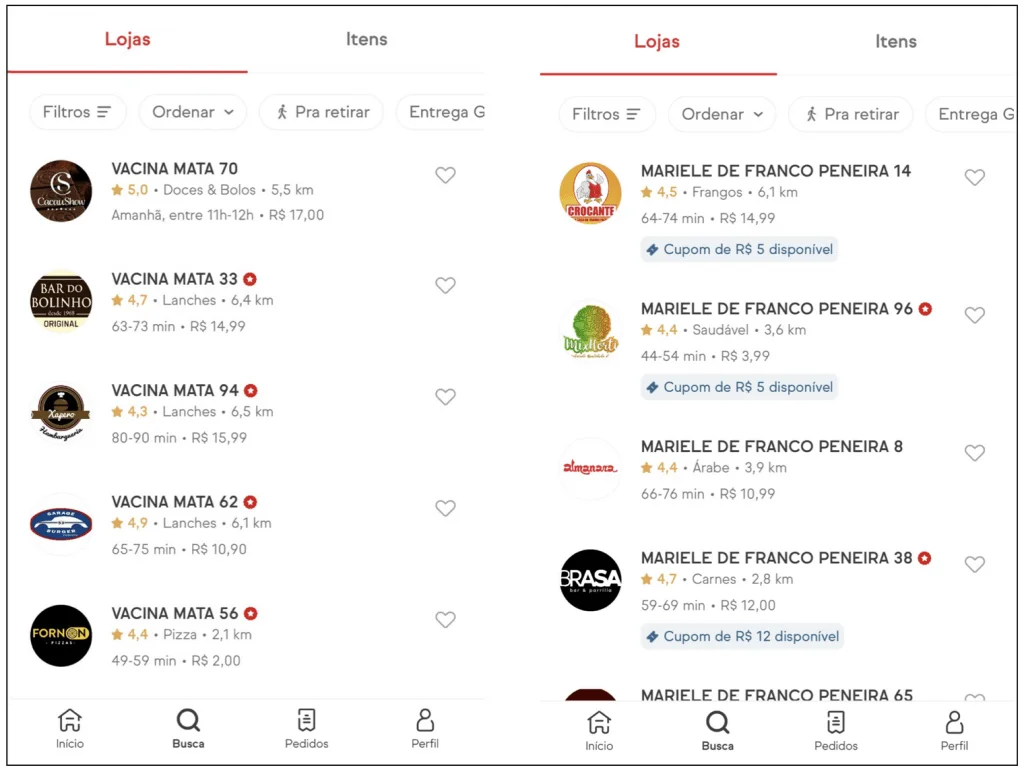Open MARIELE DE FRANCO PENEIRA 96 title

[x=776, y=309]
